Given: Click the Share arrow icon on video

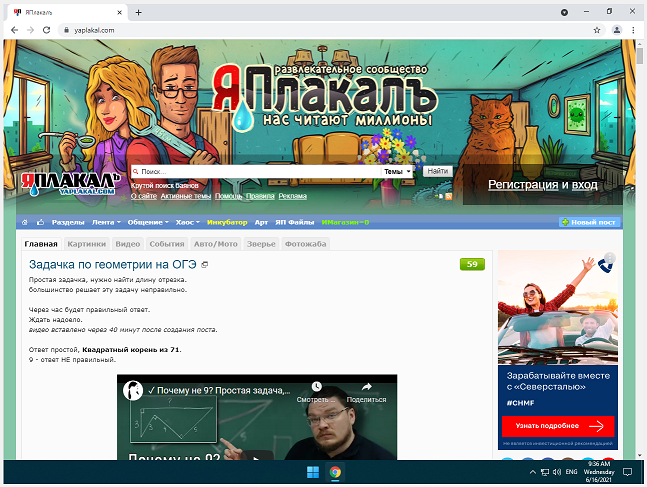Looking at the screenshot, I should coord(366,387).
